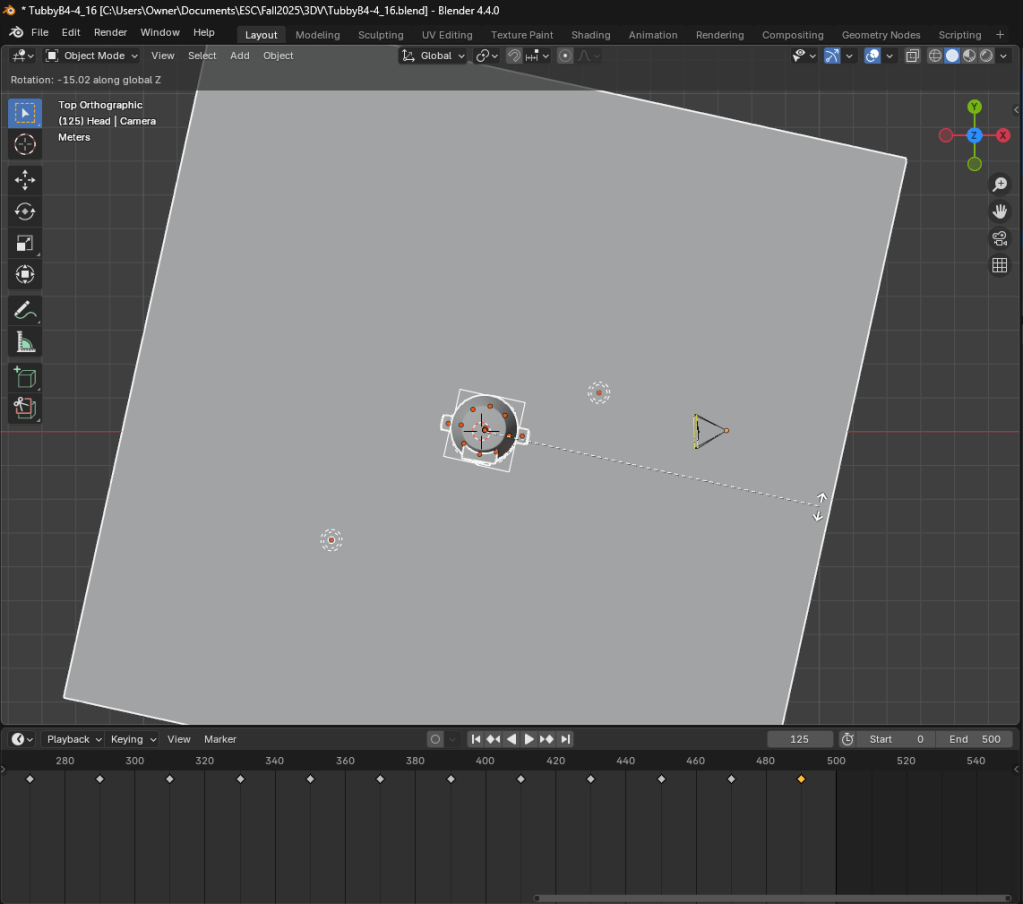The width and height of the screenshot is (1023, 904).
Task: Pick the Rotate tool
Action: (x=25, y=212)
